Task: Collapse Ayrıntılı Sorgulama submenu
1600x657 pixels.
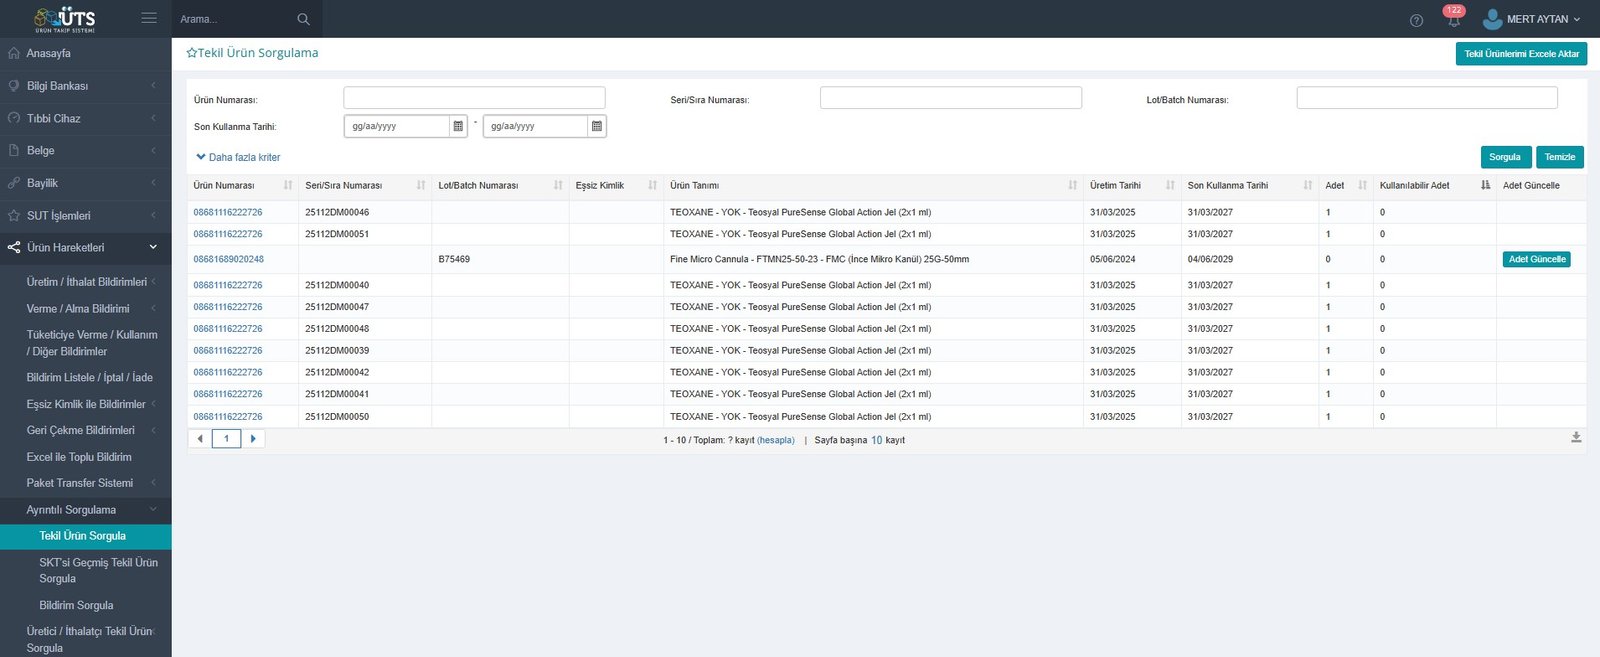Action: 85,510
